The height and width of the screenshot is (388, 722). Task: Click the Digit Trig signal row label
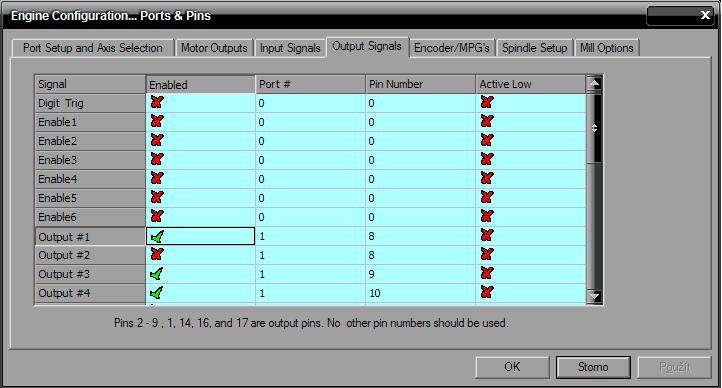(x=90, y=103)
